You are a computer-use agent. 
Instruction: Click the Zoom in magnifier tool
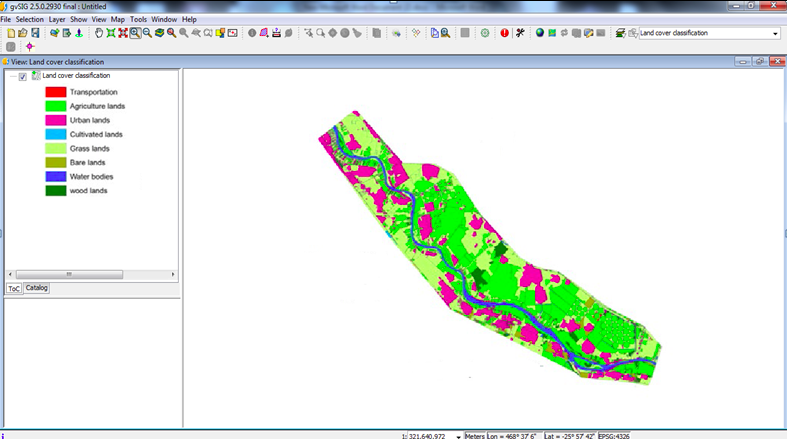[134, 33]
